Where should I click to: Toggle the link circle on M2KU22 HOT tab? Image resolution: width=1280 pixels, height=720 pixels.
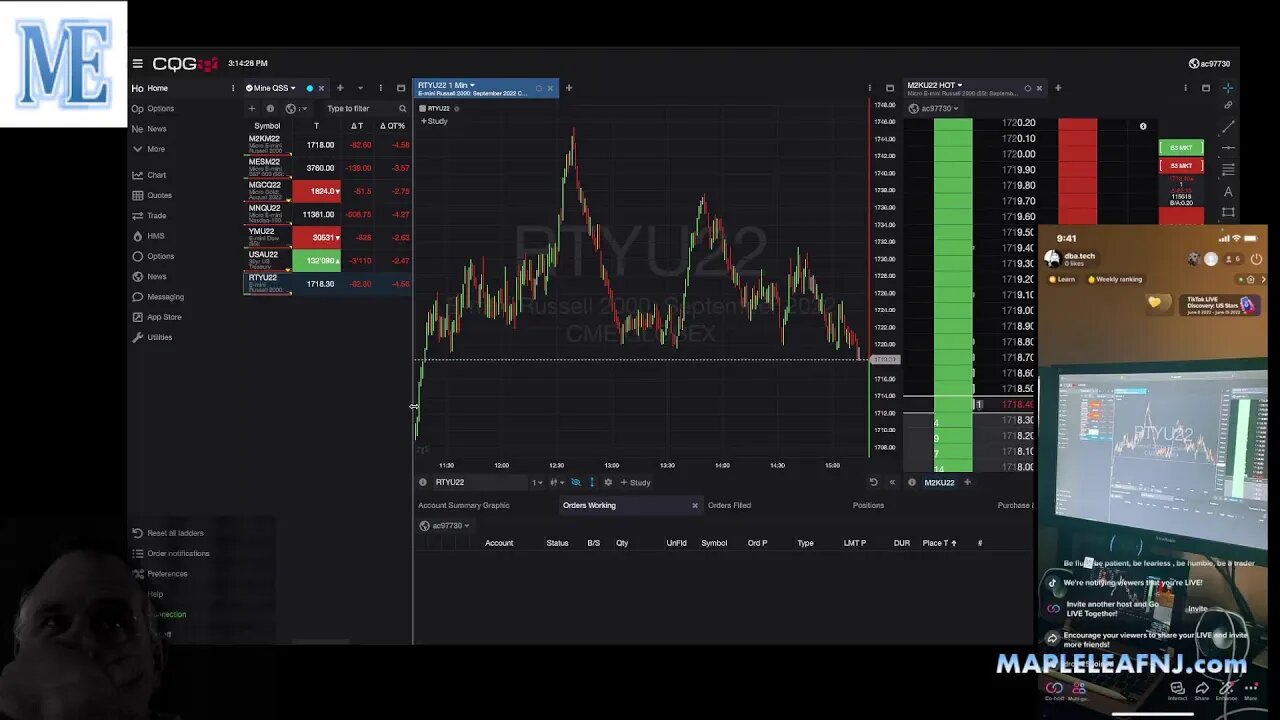point(1027,88)
